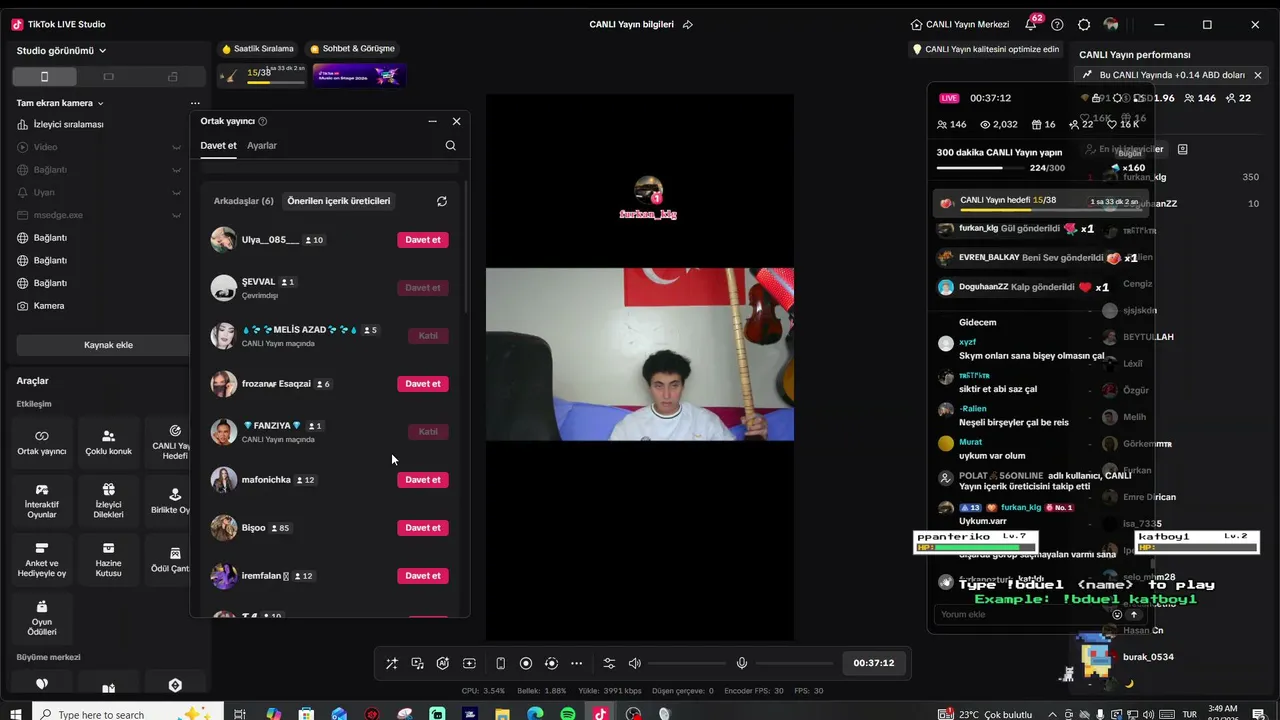Open Spotify from the taskbar
Image resolution: width=1280 pixels, height=720 pixels.
568,714
